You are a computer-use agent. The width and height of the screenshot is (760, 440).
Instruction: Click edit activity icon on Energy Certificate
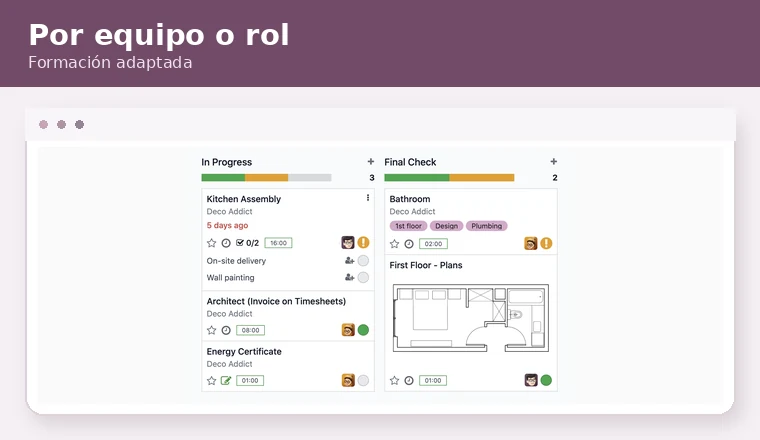pyautogui.click(x=226, y=380)
